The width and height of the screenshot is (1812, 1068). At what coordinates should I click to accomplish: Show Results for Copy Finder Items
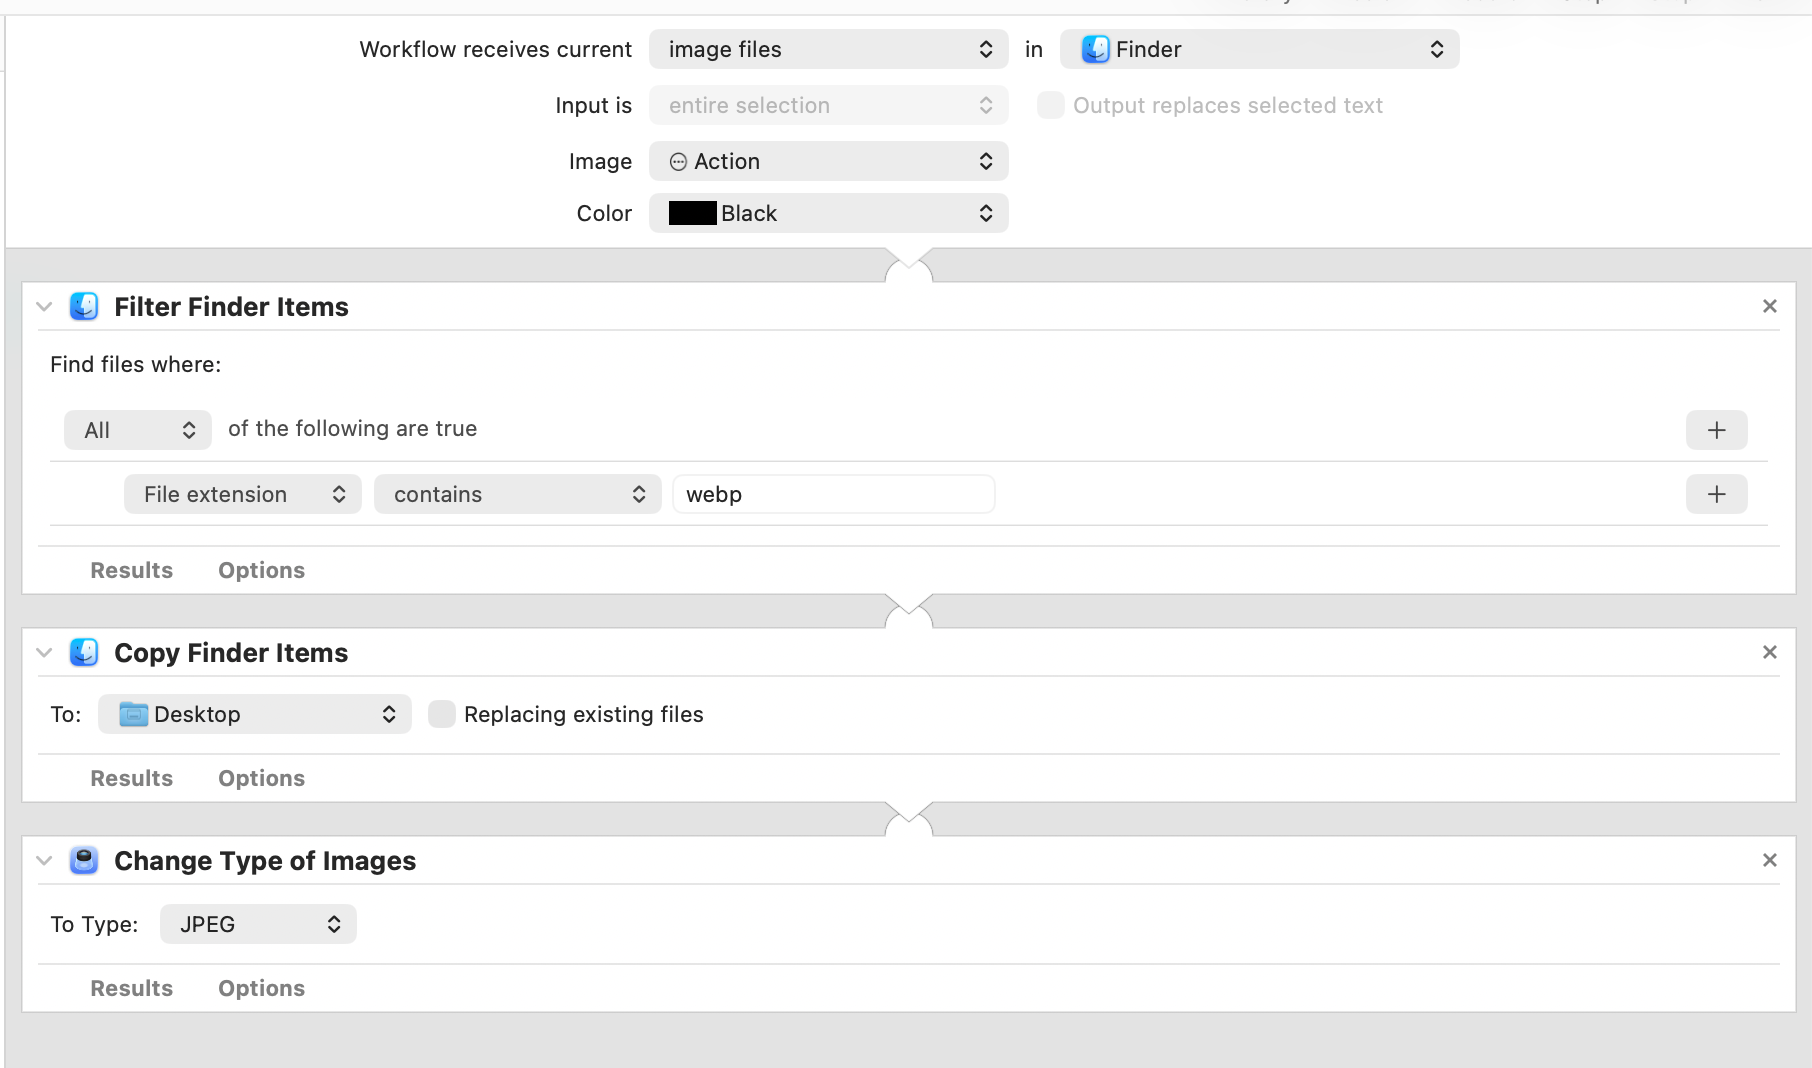[132, 778]
